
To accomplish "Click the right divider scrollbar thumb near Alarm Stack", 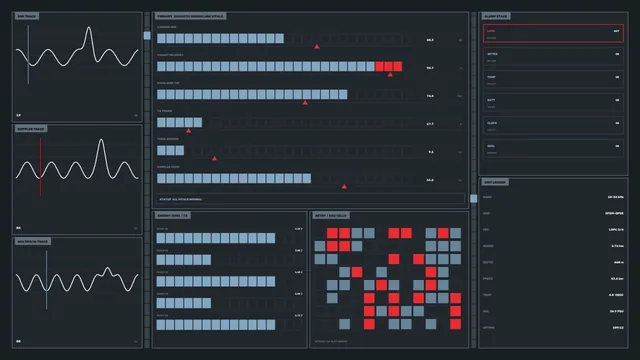I will pos(473,198).
